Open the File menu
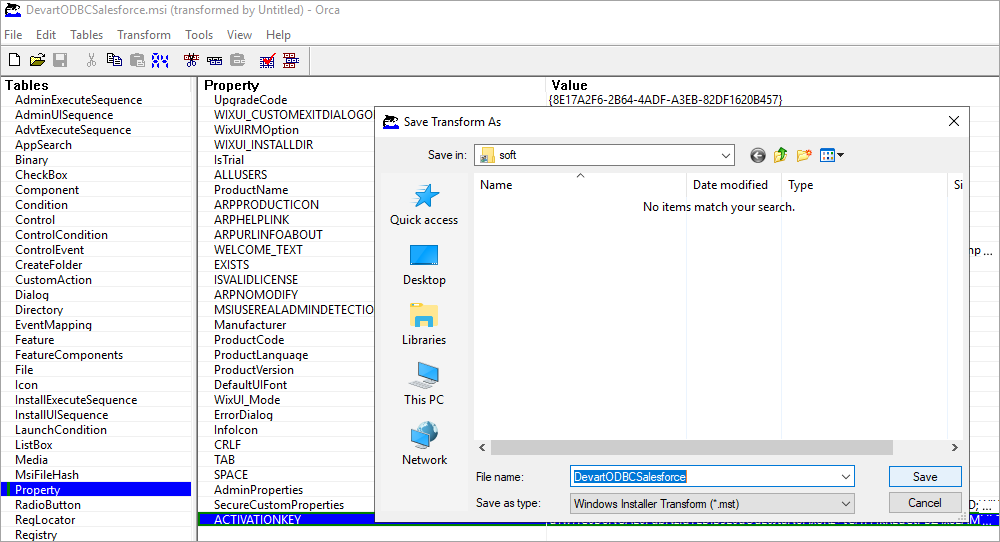The height and width of the screenshot is (542, 1000). (13, 34)
